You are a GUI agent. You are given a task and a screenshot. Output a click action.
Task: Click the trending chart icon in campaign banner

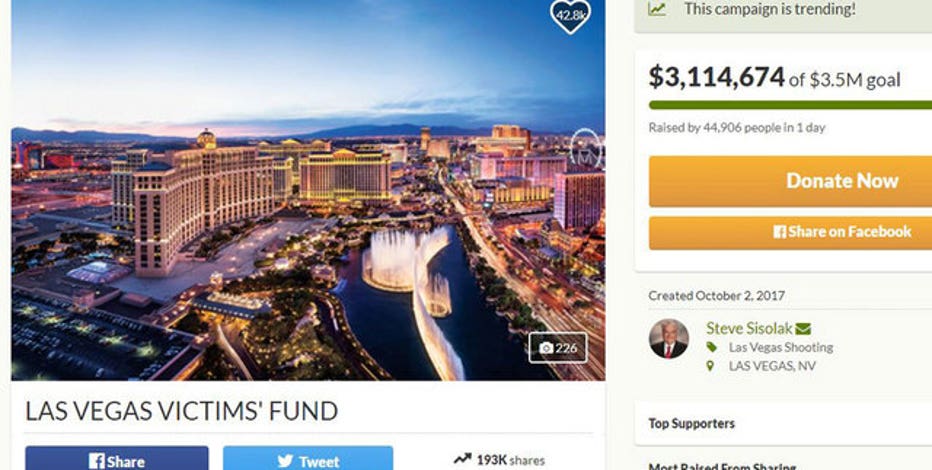point(657,10)
